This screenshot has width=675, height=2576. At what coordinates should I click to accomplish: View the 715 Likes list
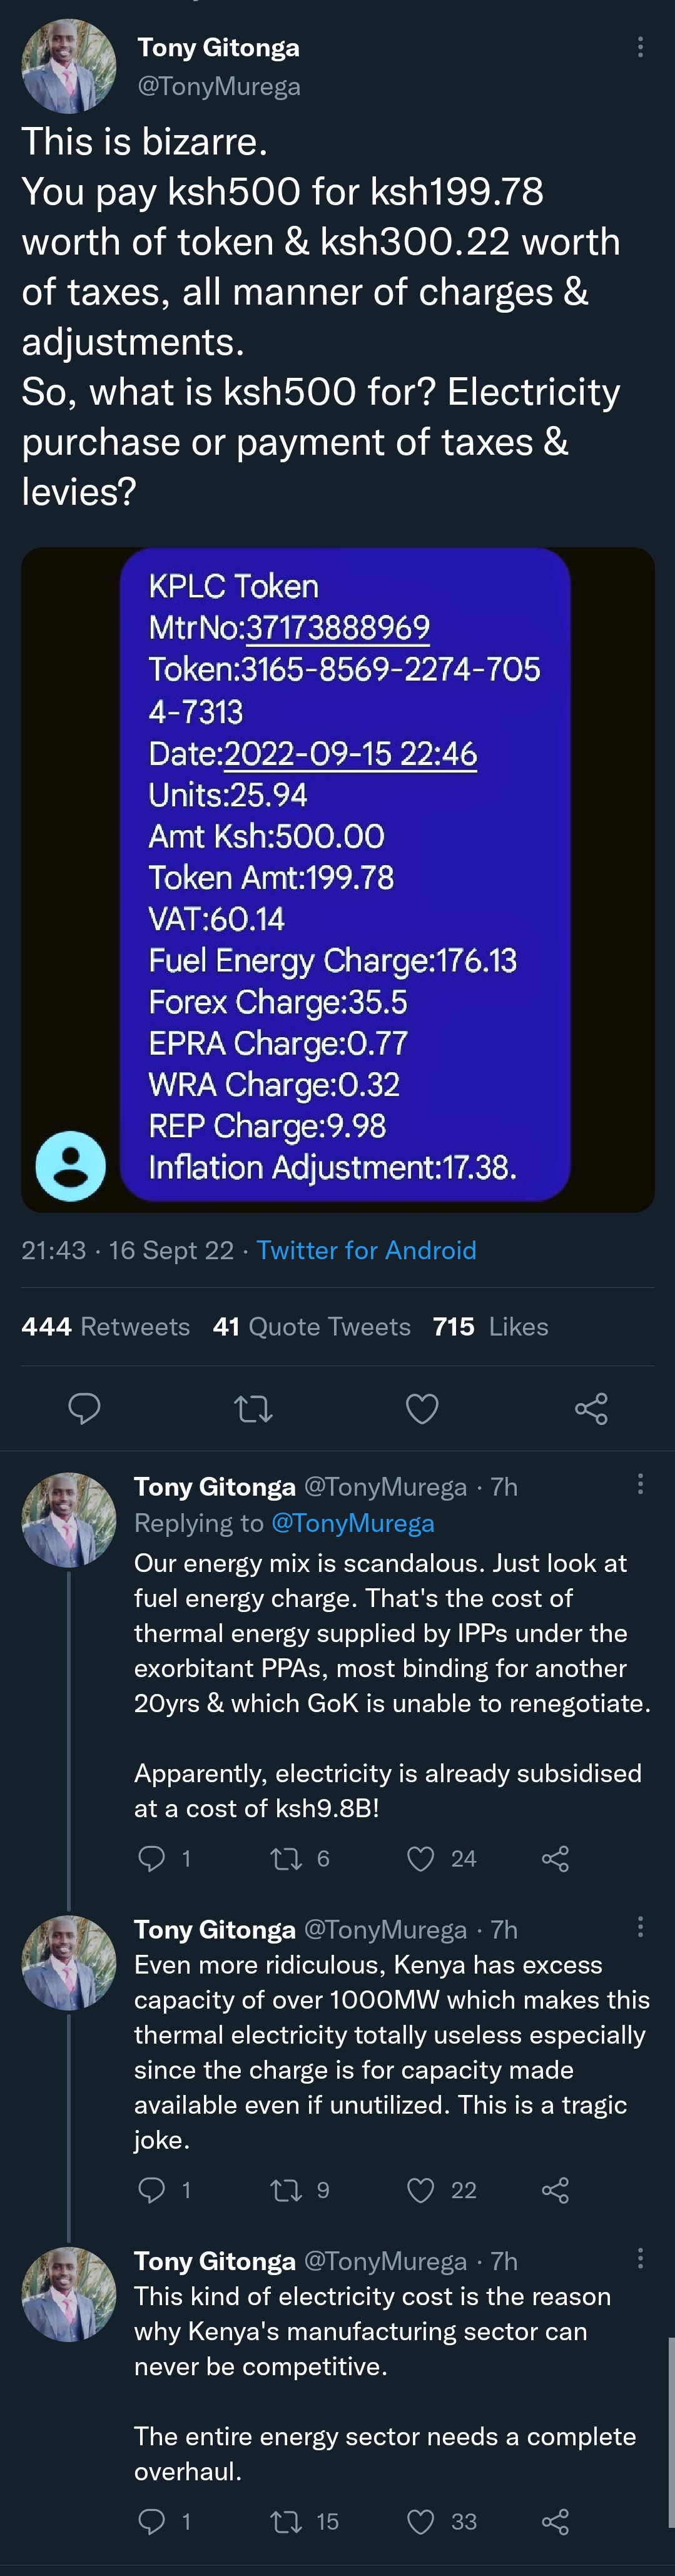(x=490, y=1326)
